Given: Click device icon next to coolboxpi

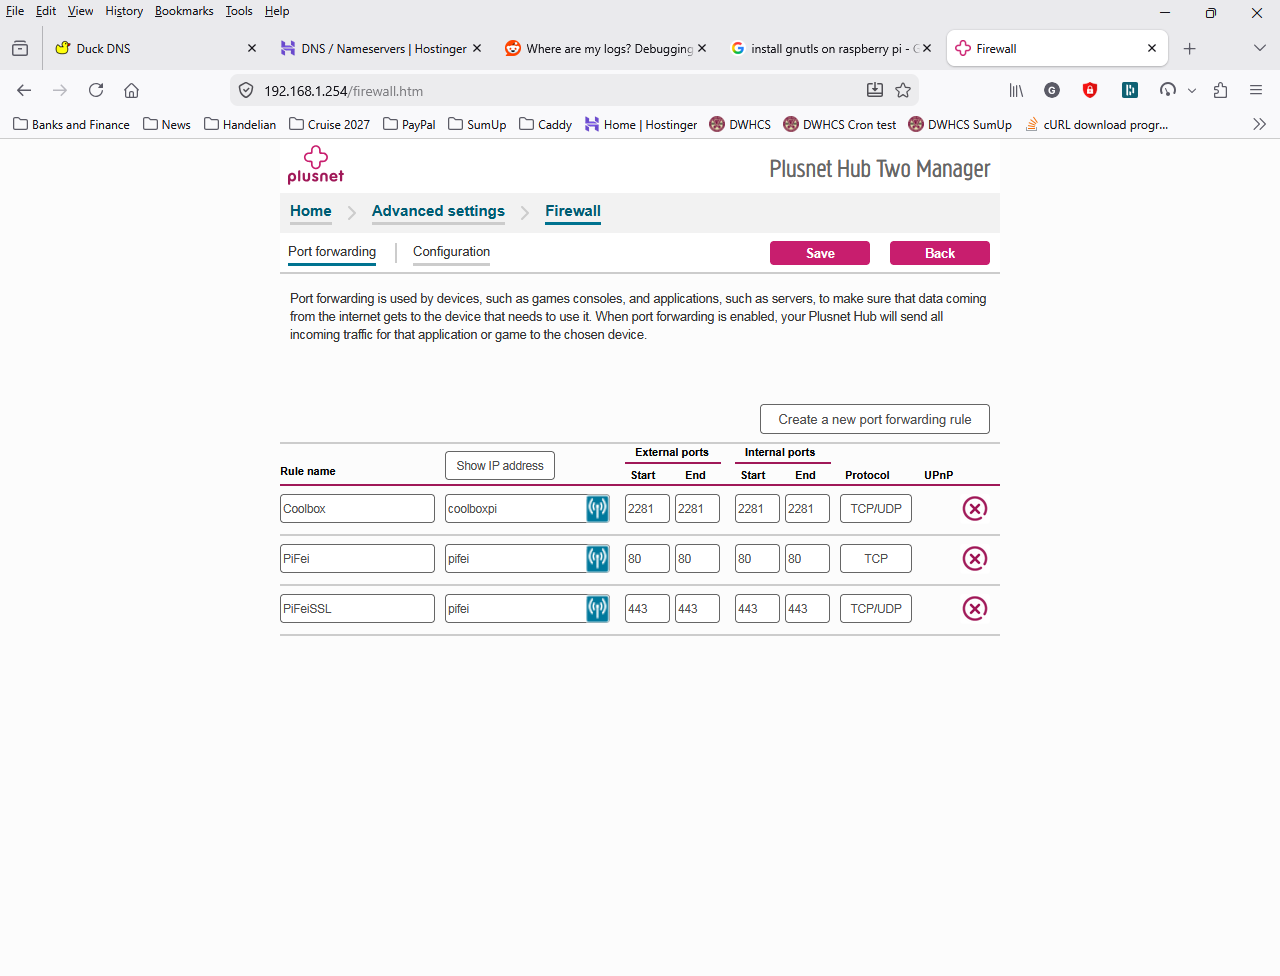Looking at the screenshot, I should 597,509.
